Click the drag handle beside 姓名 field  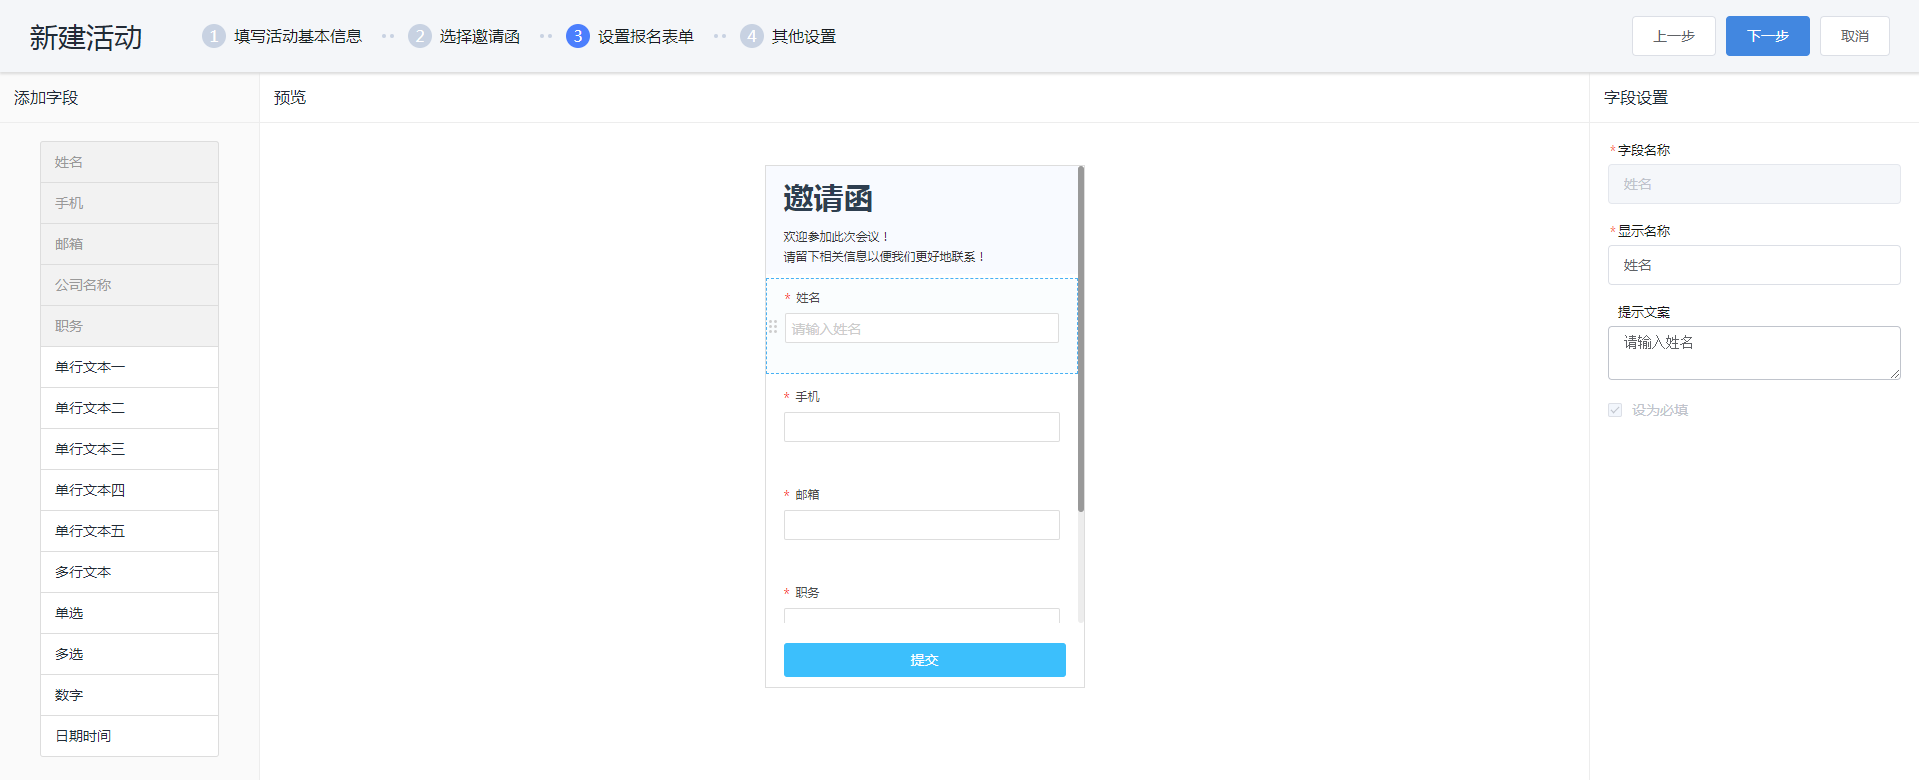point(772,327)
